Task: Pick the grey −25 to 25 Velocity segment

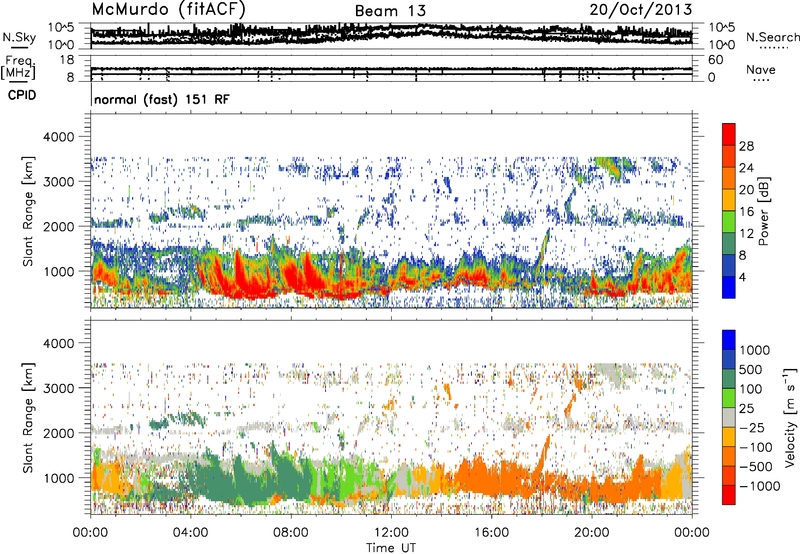Action: pyautogui.click(x=729, y=417)
